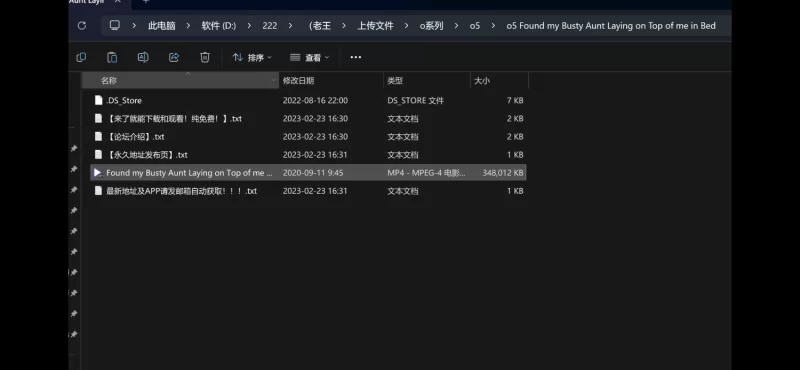Click the icon of 【永久地址发布页】.txt
The height and width of the screenshot is (370, 800).
98,154
